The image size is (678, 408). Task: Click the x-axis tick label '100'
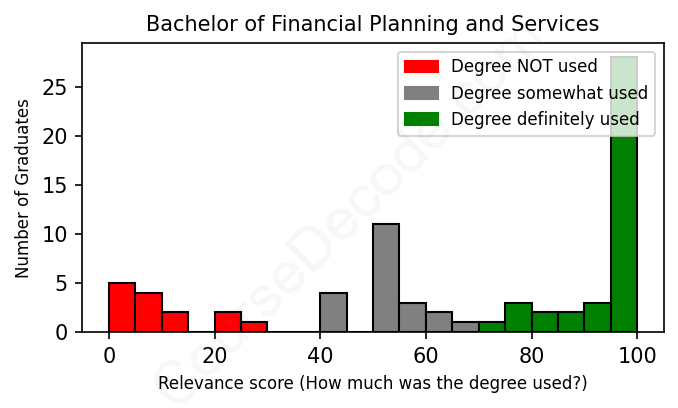[636, 354]
